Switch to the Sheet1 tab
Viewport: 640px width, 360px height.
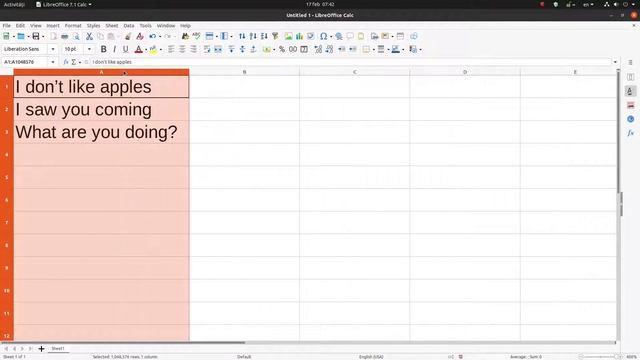[x=58, y=349]
